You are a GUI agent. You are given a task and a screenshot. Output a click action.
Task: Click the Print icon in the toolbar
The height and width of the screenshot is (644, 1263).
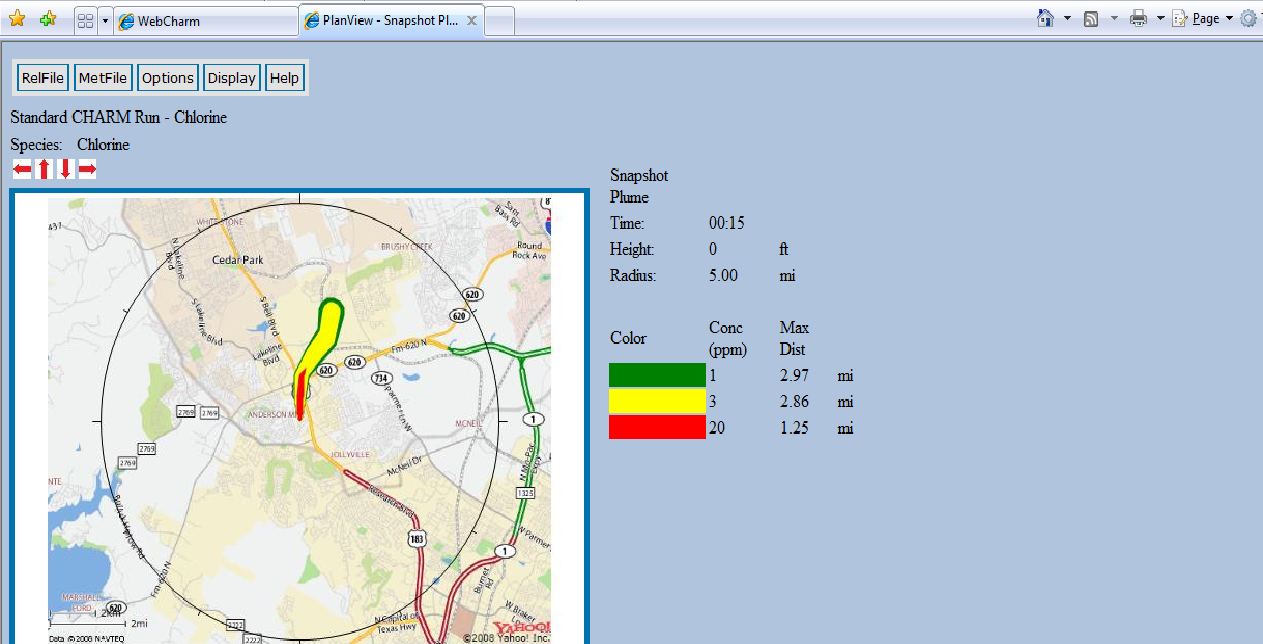[1138, 19]
